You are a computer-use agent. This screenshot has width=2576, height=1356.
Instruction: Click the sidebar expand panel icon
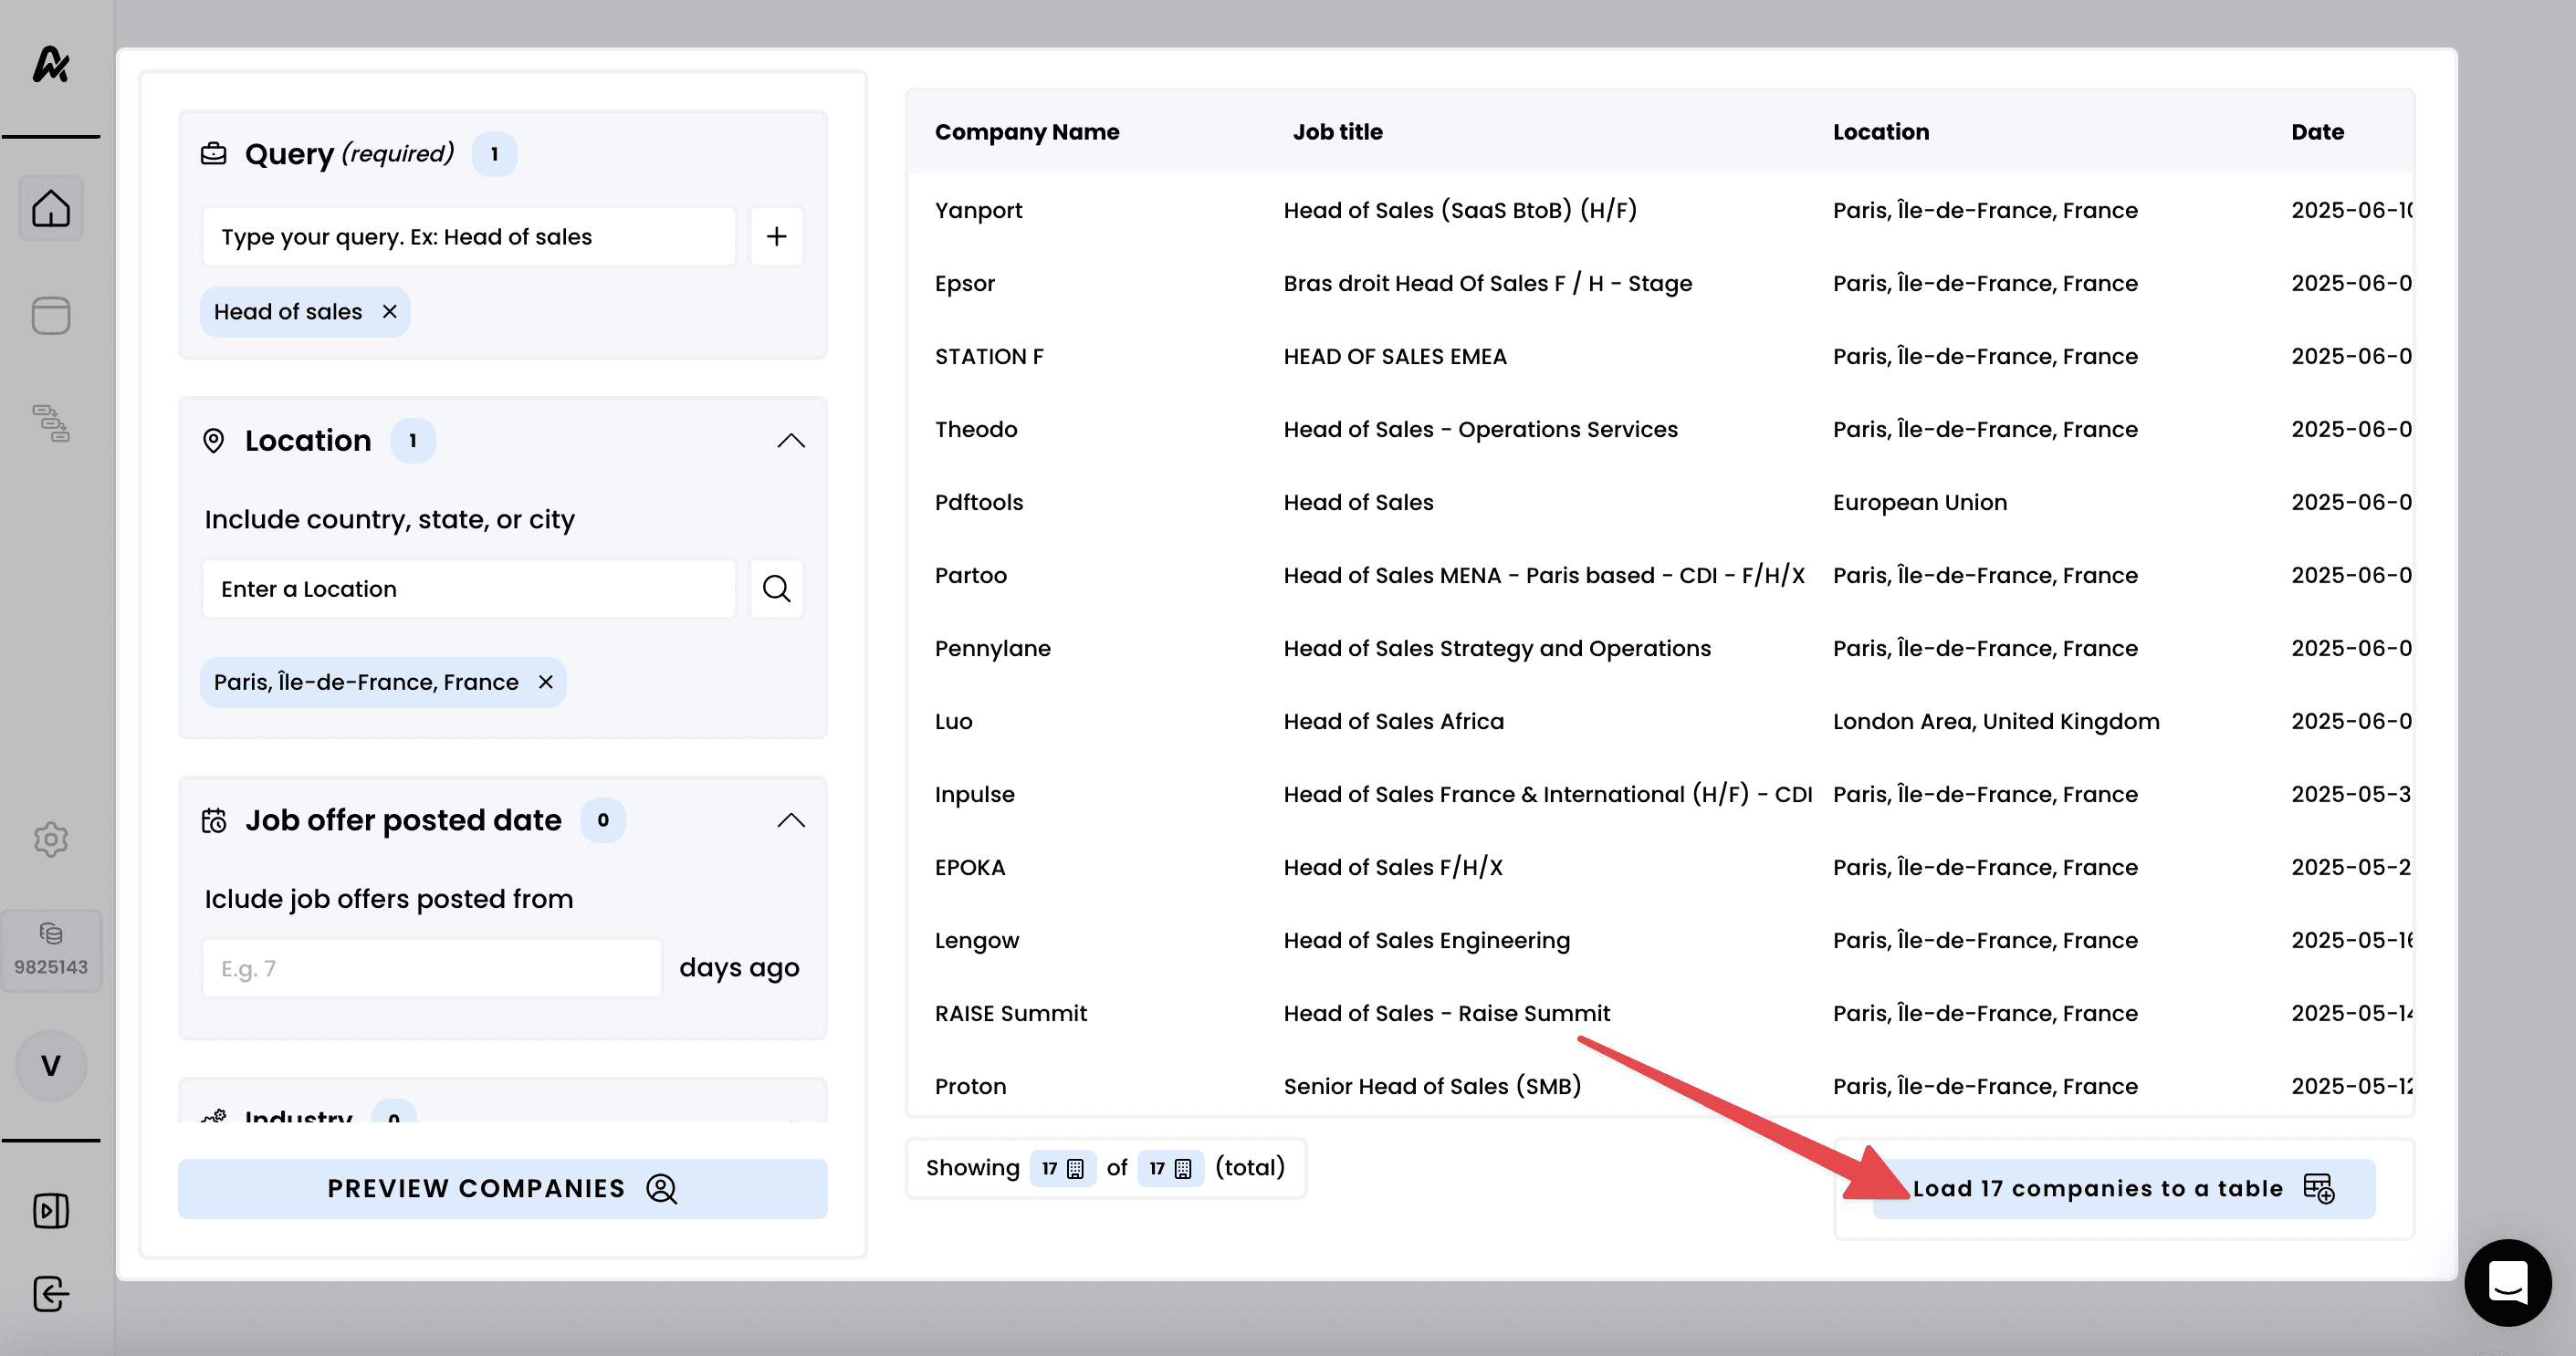[x=50, y=1211]
